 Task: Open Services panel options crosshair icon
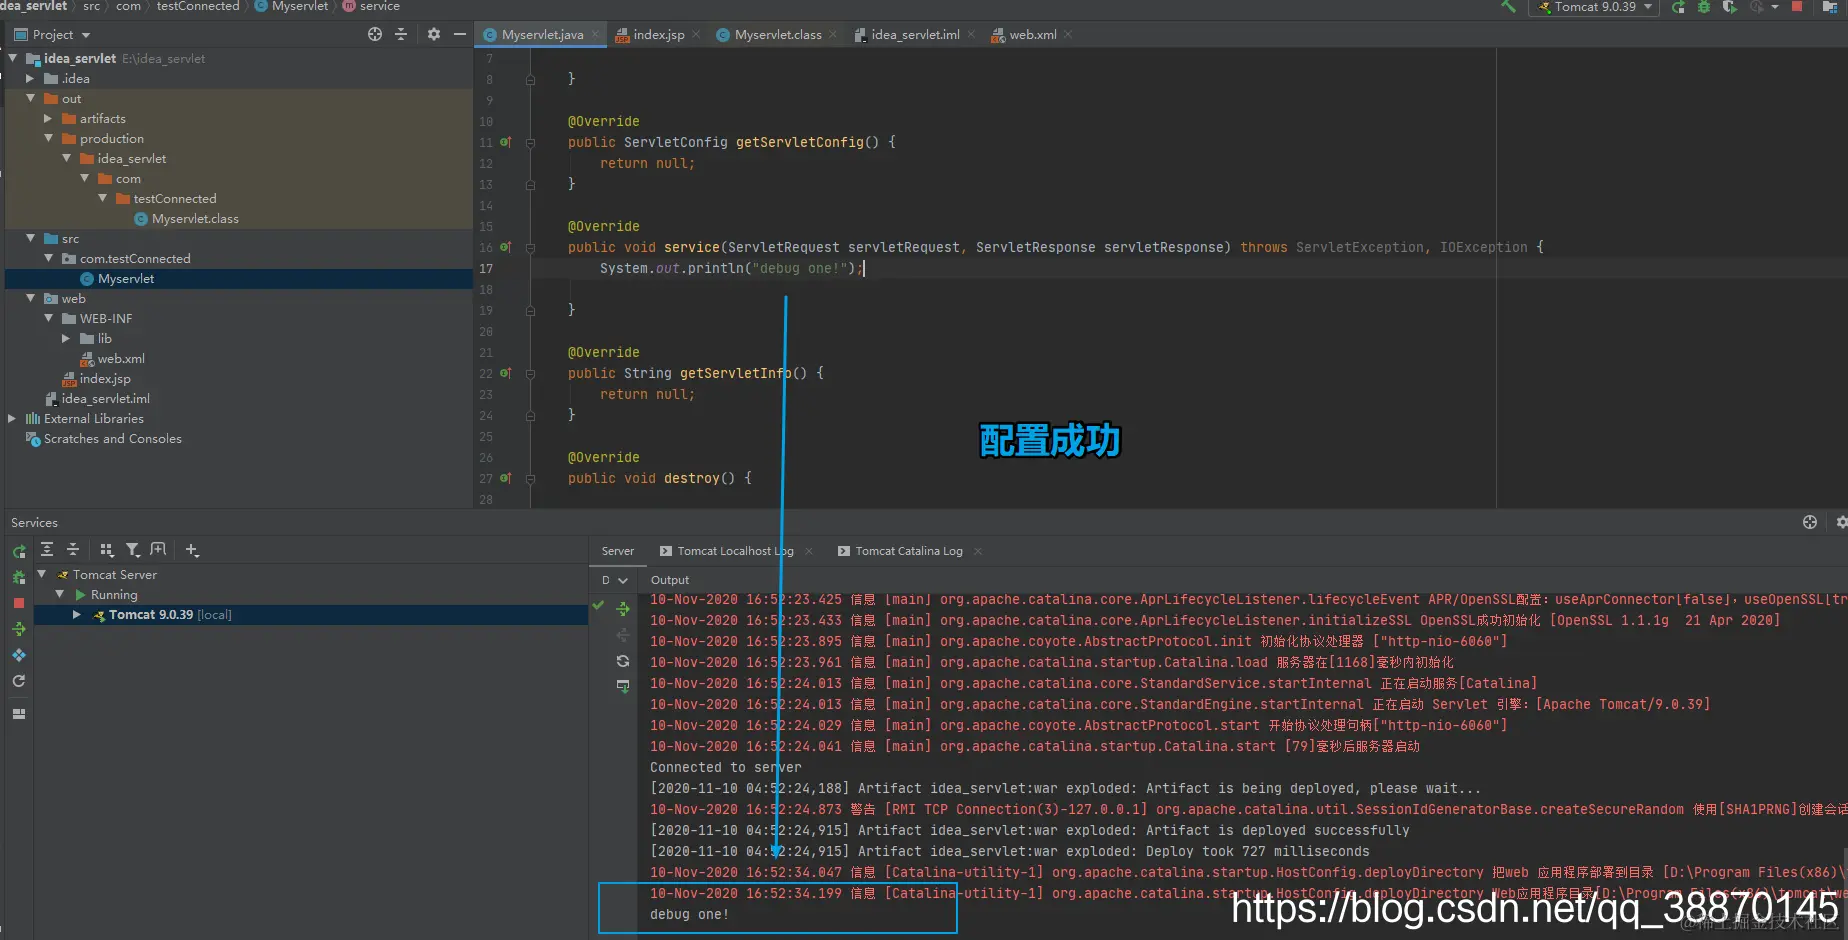[x=1810, y=522]
